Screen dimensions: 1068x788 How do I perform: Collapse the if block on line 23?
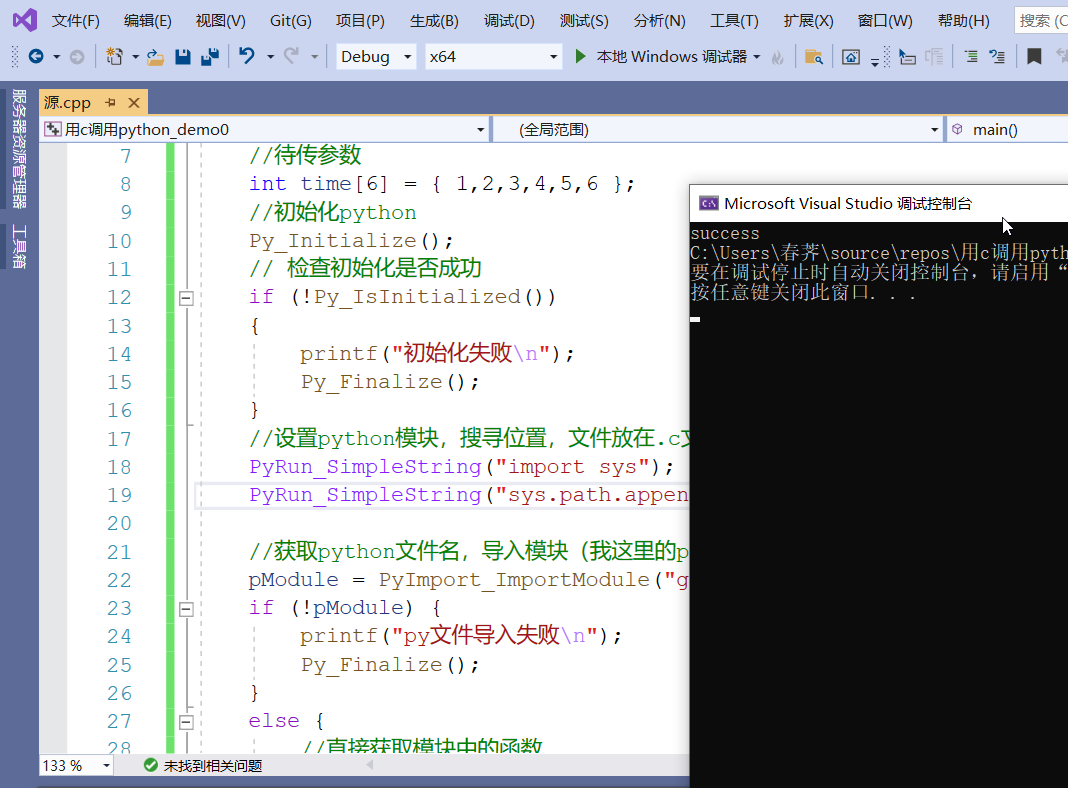[x=185, y=608]
